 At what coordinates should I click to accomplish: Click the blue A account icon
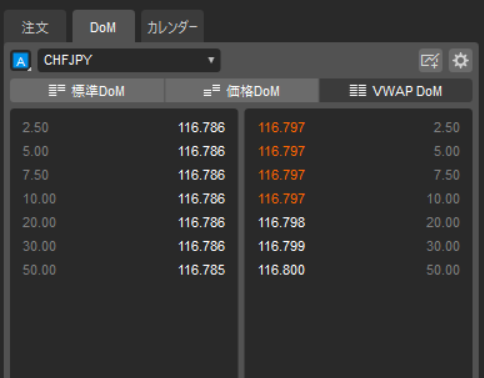click(x=21, y=61)
